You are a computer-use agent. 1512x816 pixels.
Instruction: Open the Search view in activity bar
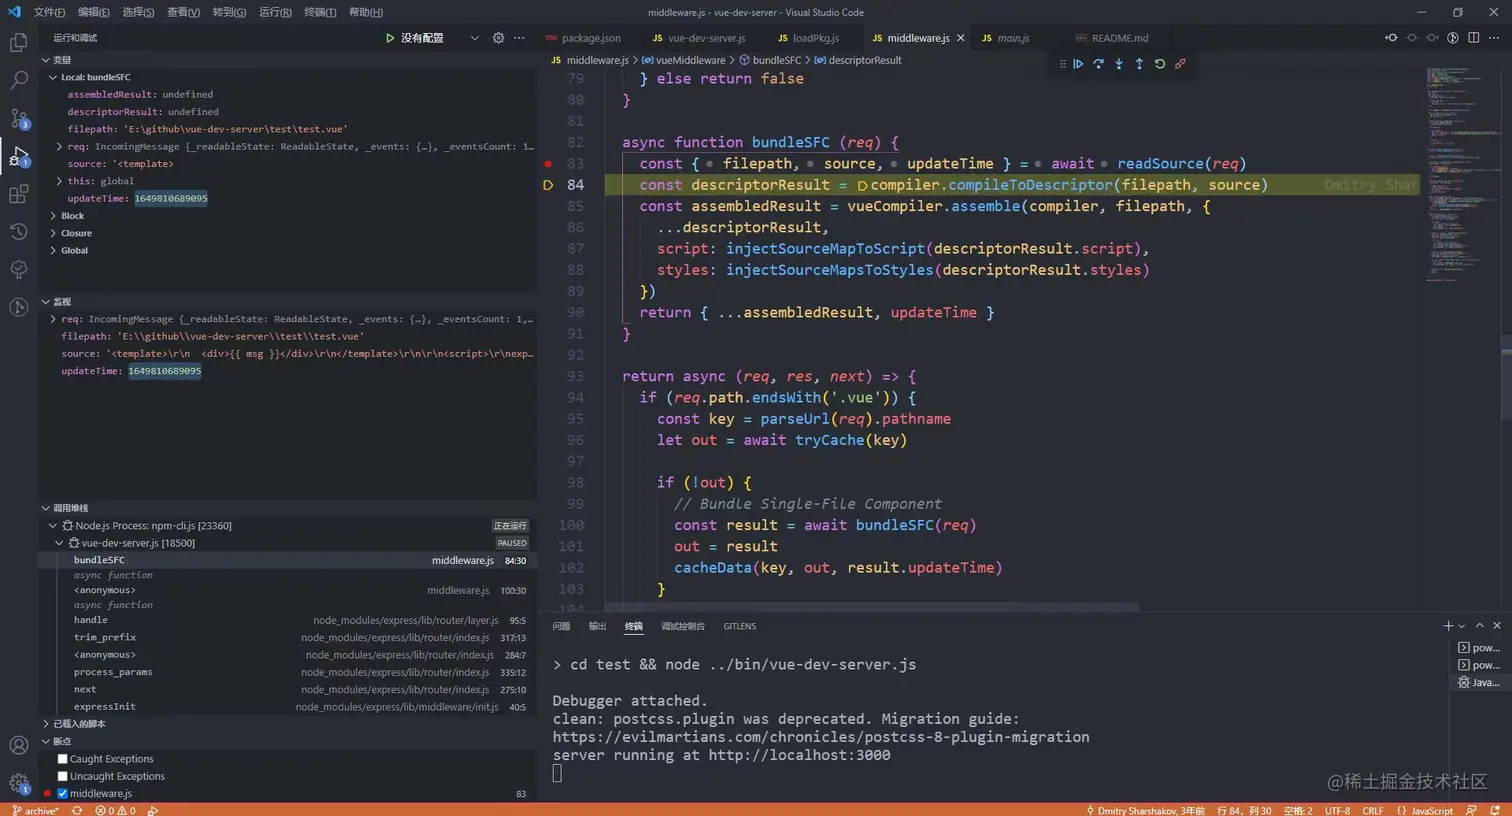(18, 80)
